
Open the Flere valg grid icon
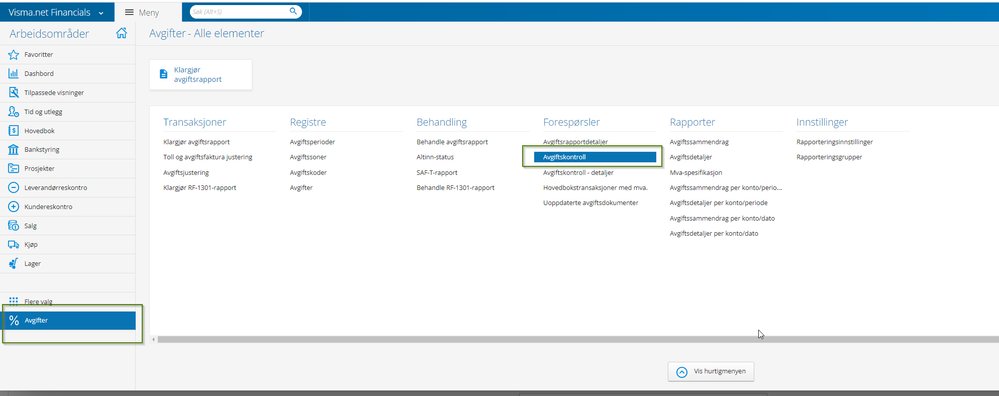[13, 302]
